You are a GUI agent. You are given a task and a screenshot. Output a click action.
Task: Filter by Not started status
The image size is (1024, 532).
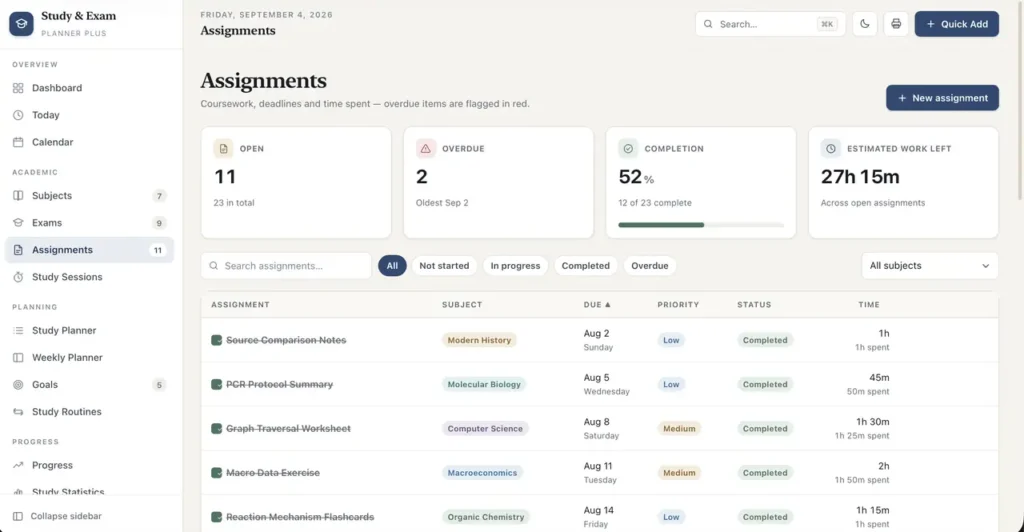click(x=444, y=266)
